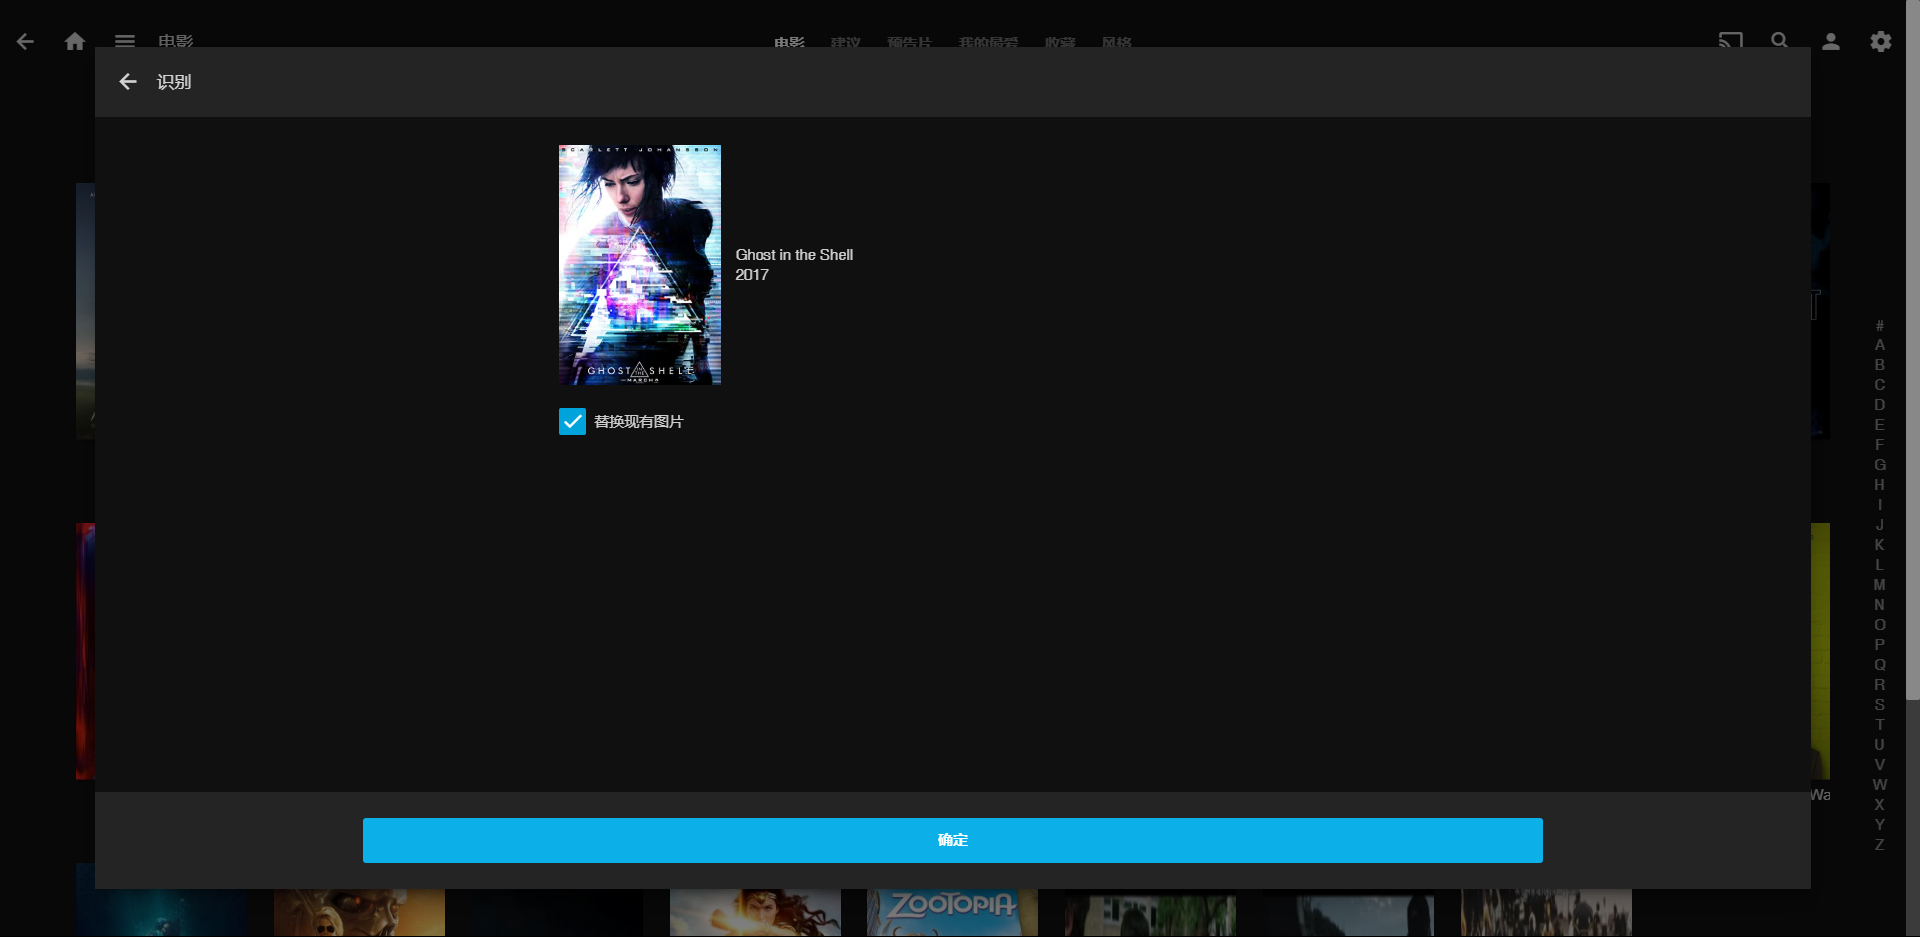Jump to letter G in alphabet picker
This screenshot has width=1920, height=937.
pyautogui.click(x=1880, y=465)
